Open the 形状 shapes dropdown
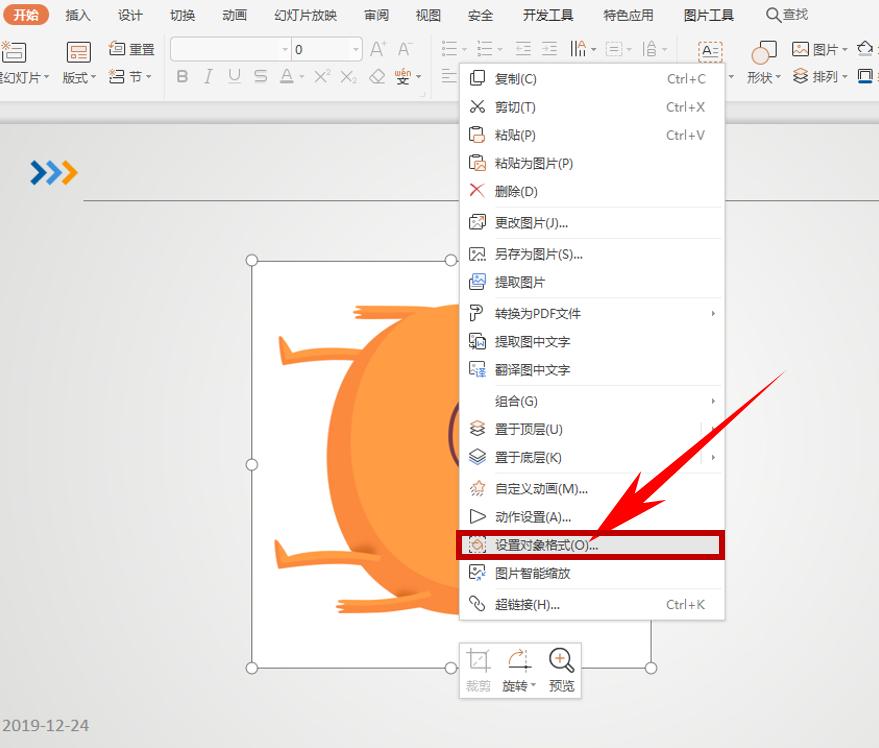 pos(764,76)
